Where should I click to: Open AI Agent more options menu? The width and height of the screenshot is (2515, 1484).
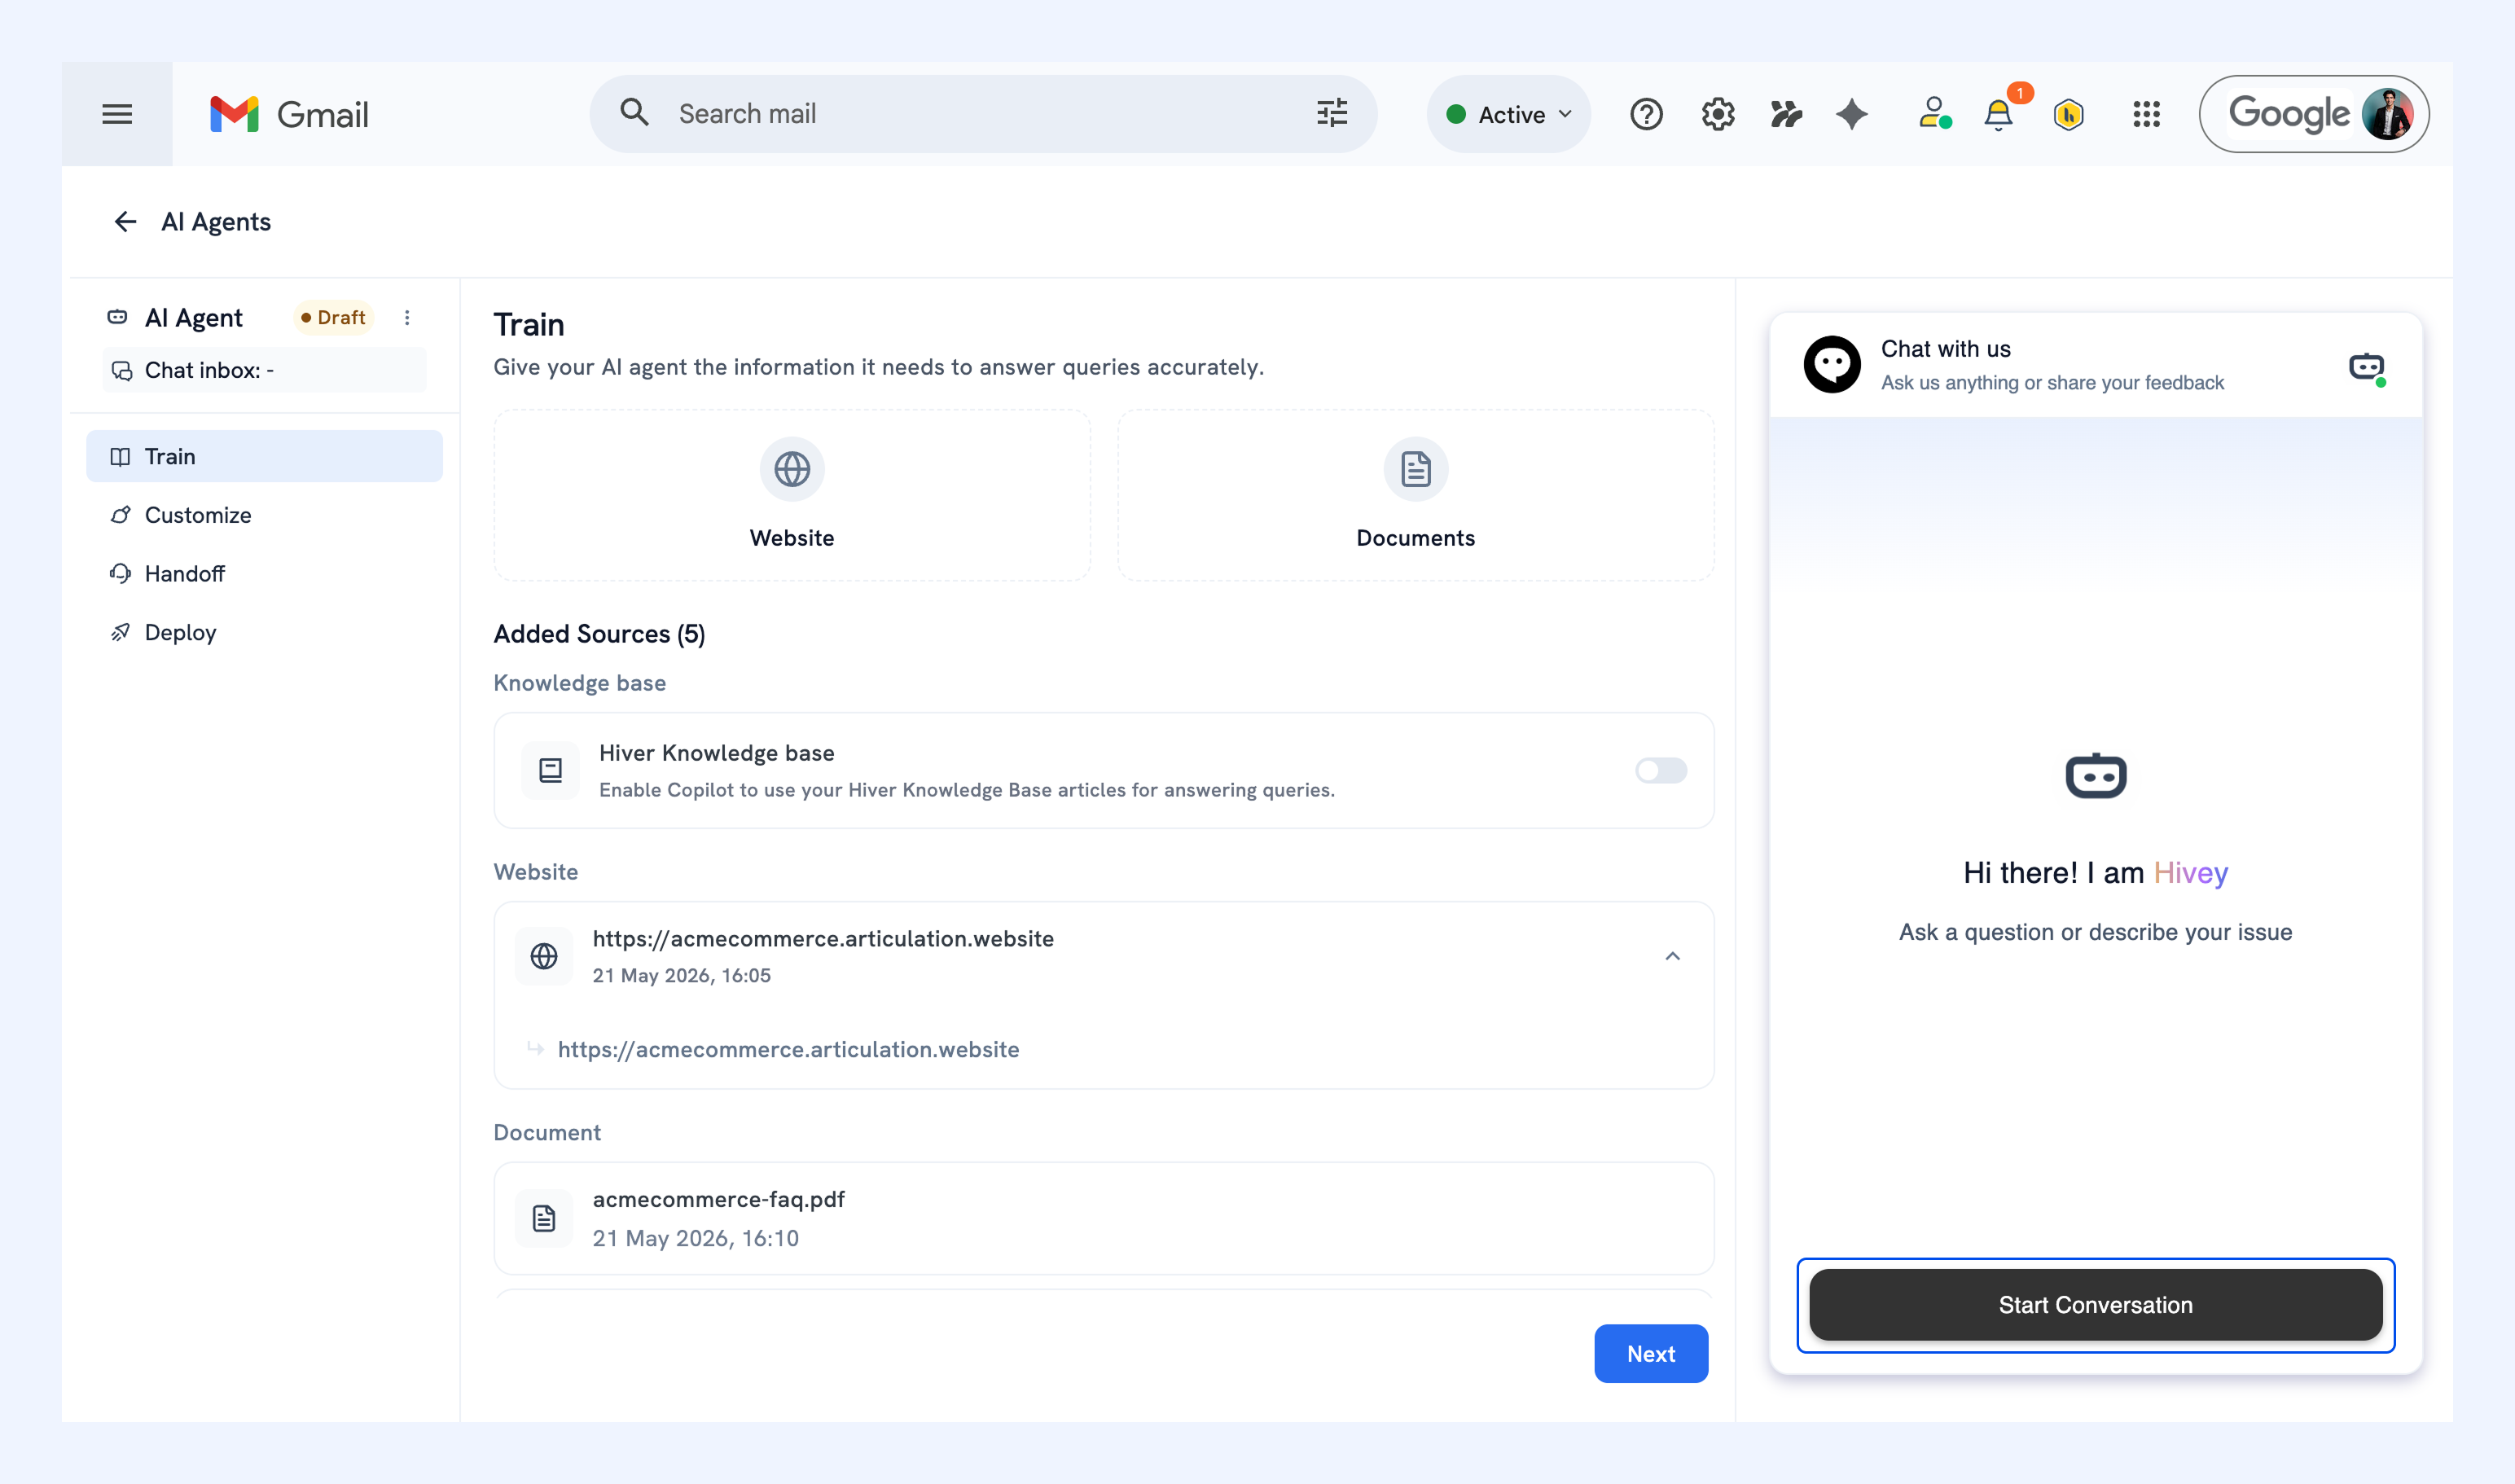click(x=407, y=317)
